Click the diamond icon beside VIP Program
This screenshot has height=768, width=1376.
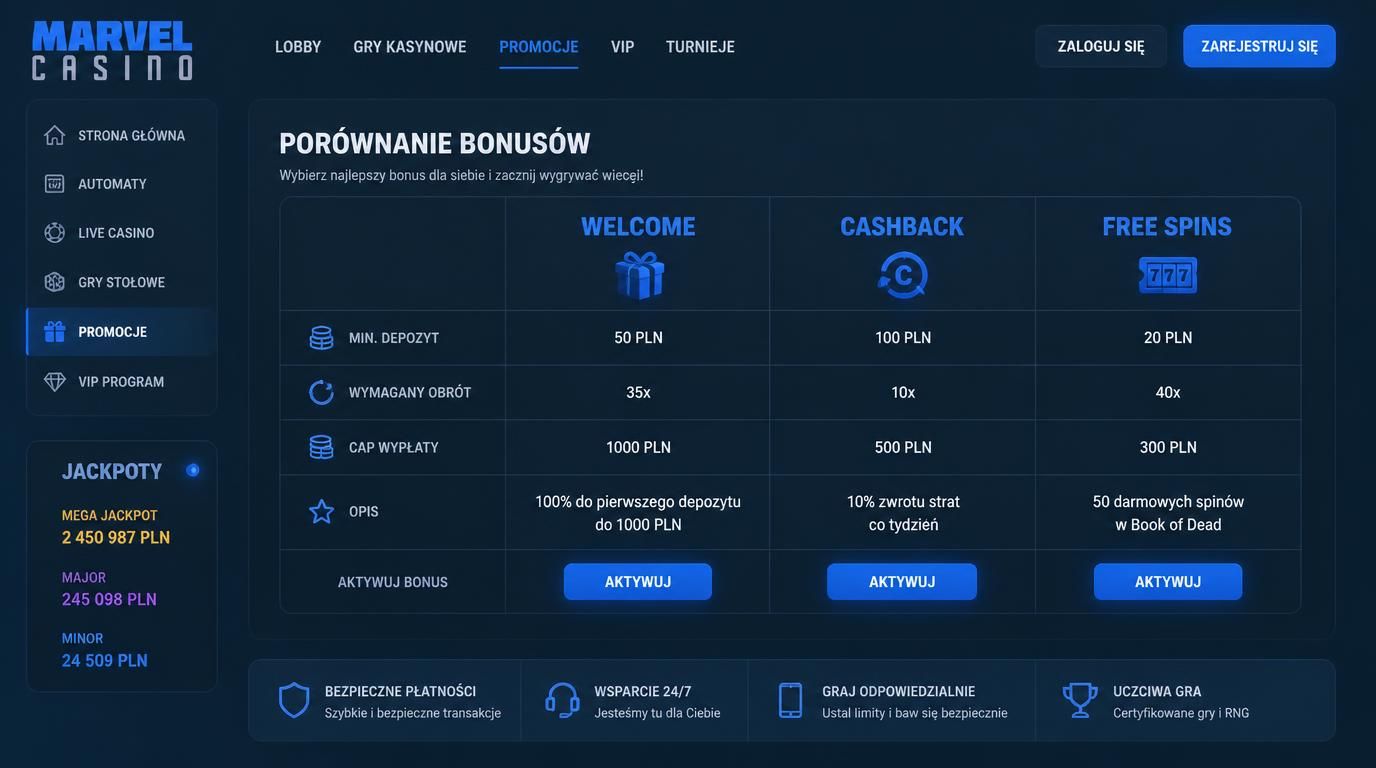click(55, 381)
